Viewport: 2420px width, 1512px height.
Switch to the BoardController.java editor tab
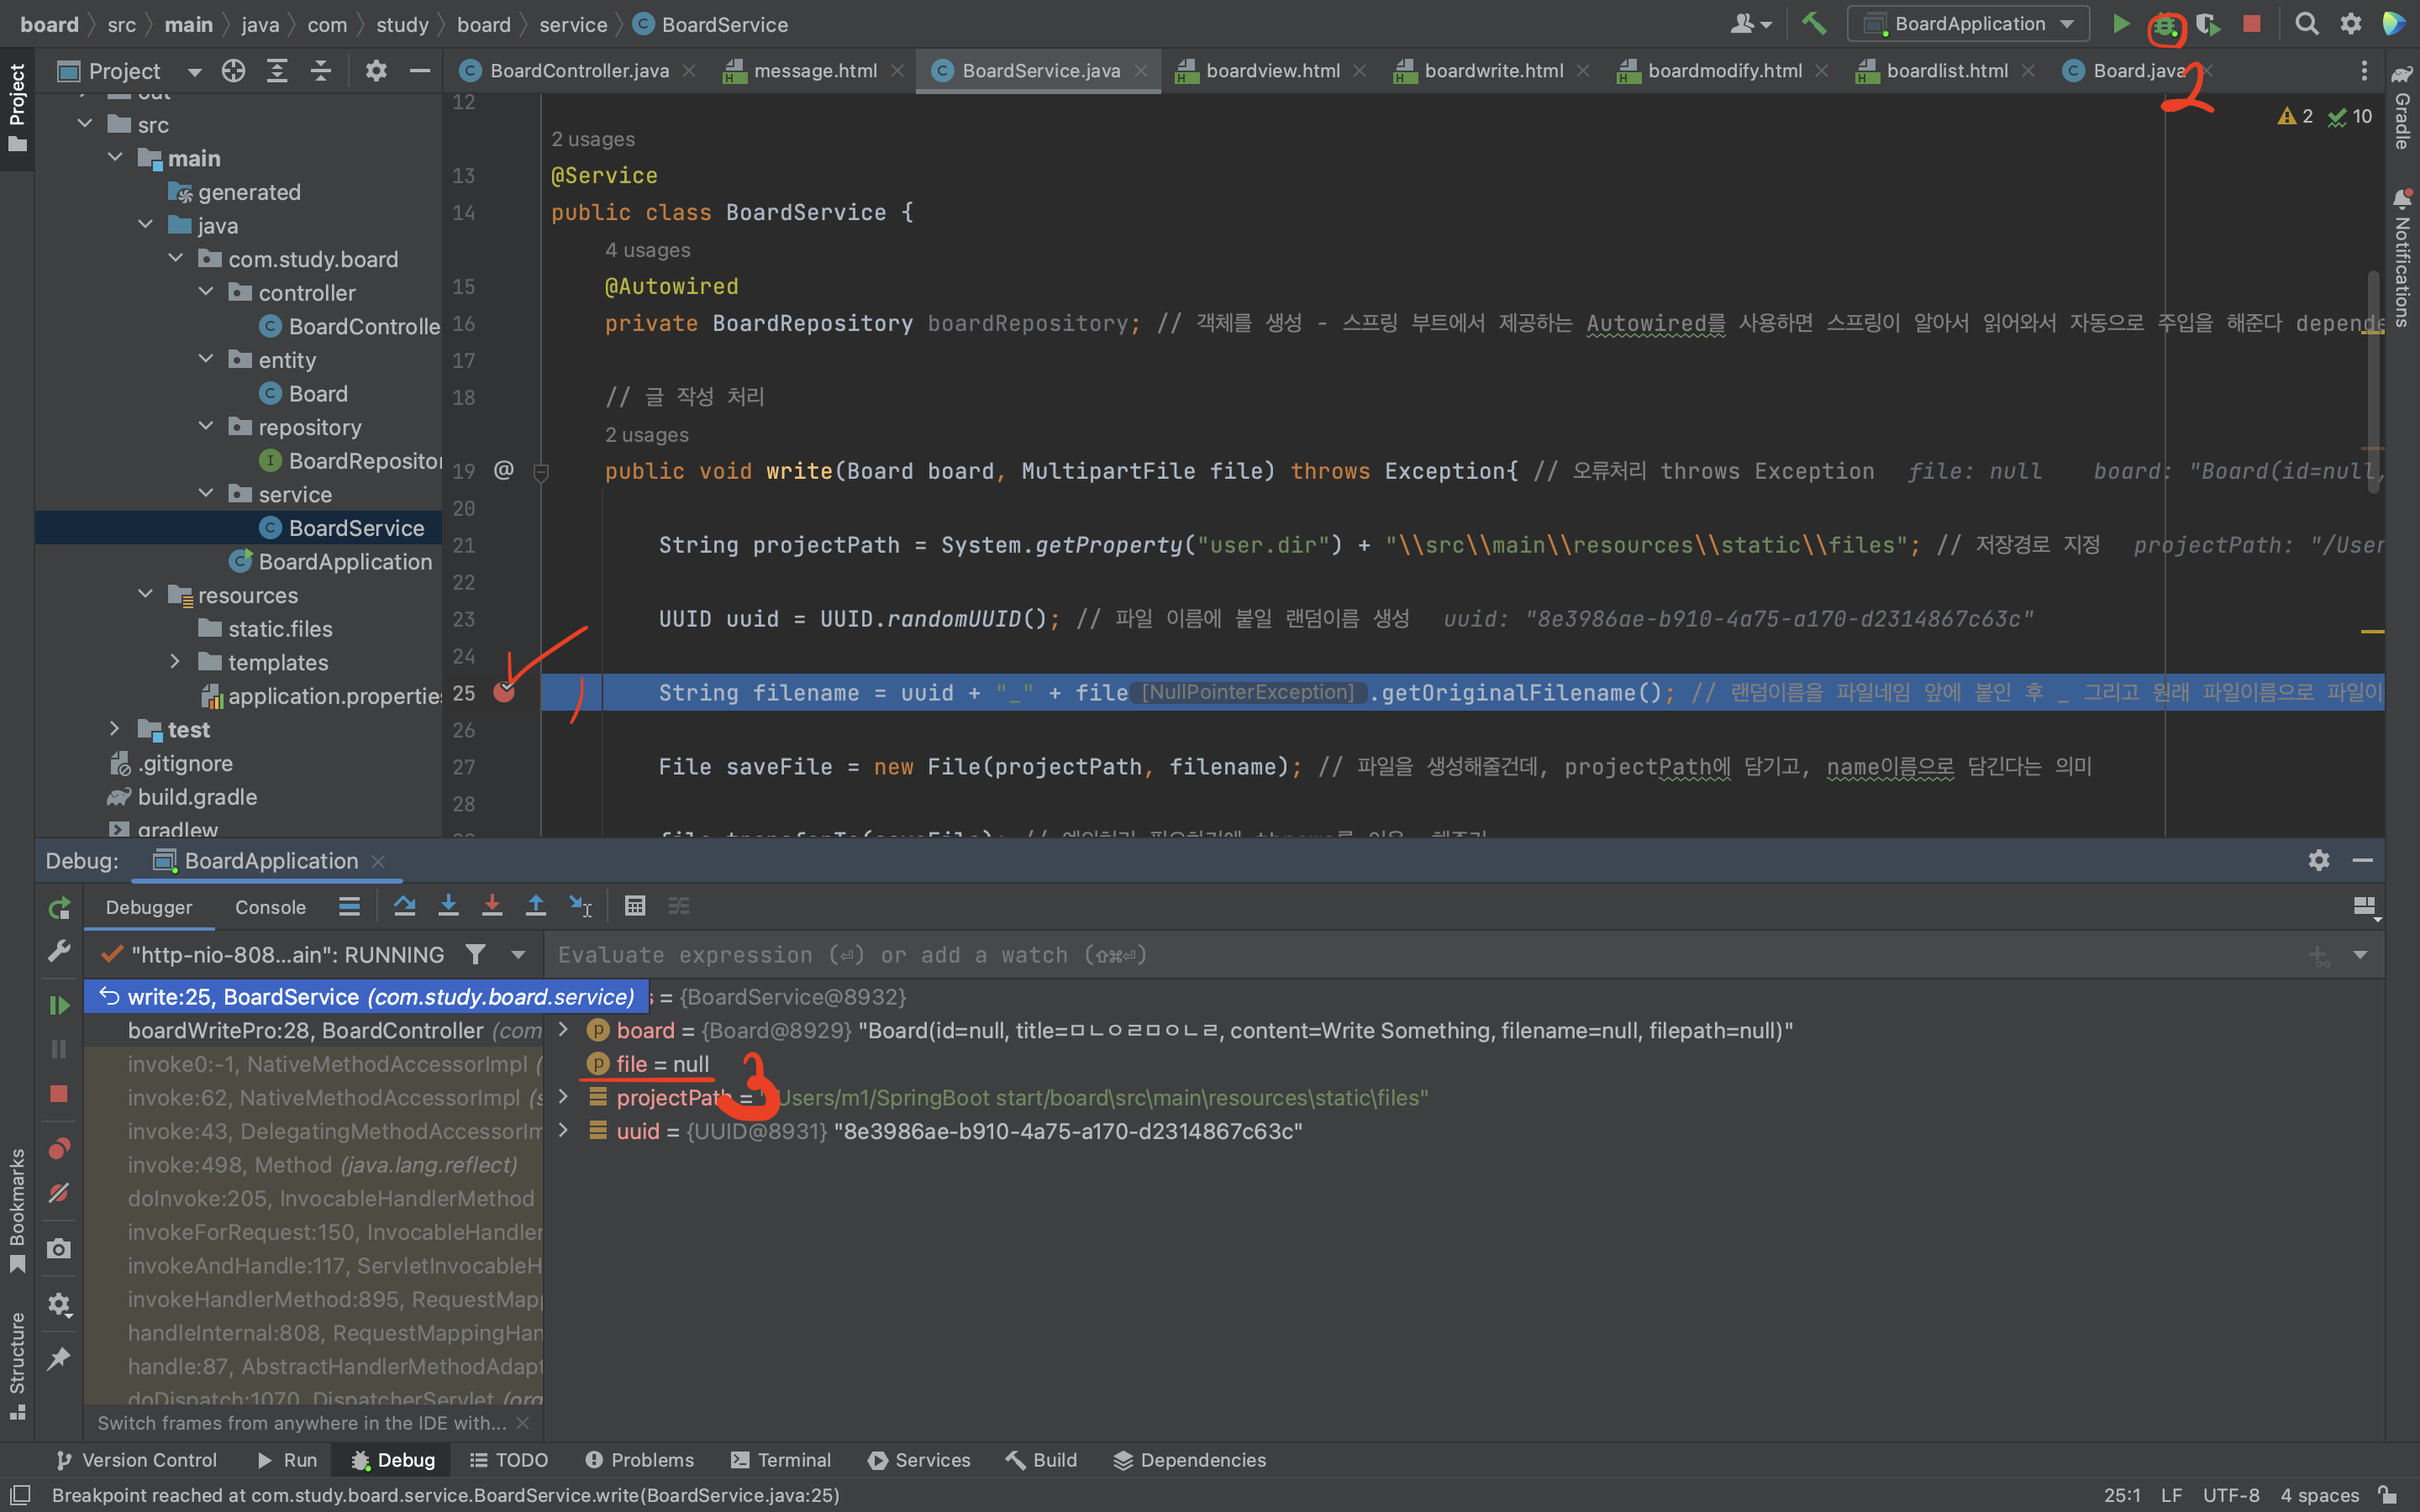point(578,71)
